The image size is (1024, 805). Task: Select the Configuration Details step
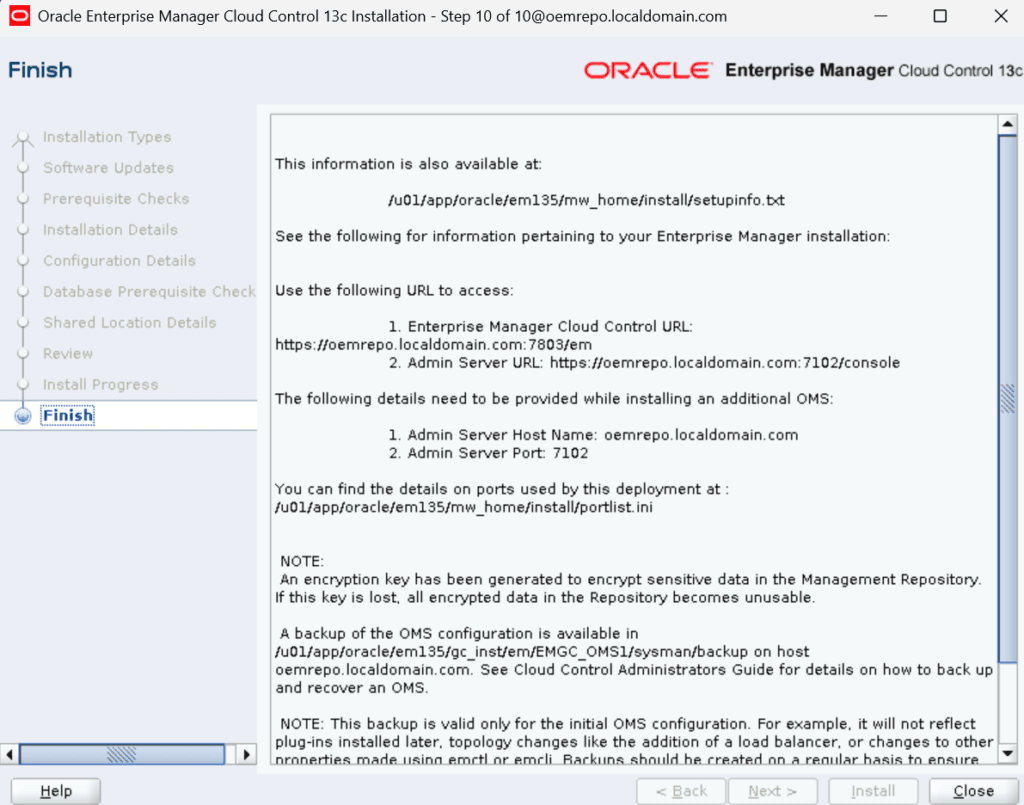(x=120, y=260)
